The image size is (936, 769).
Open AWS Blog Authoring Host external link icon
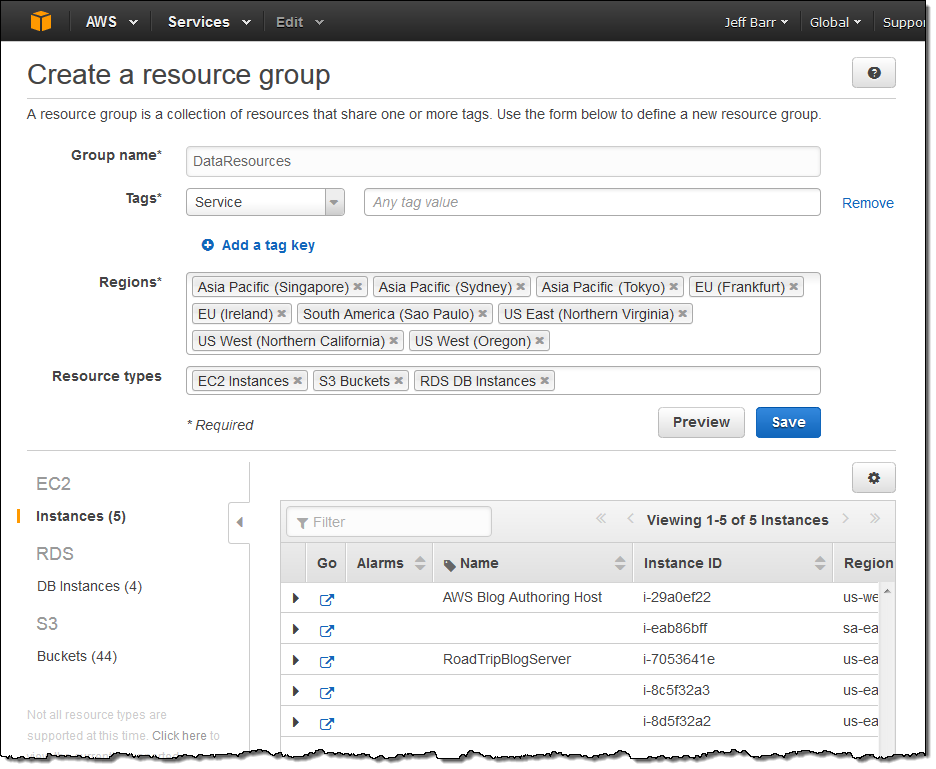point(327,600)
